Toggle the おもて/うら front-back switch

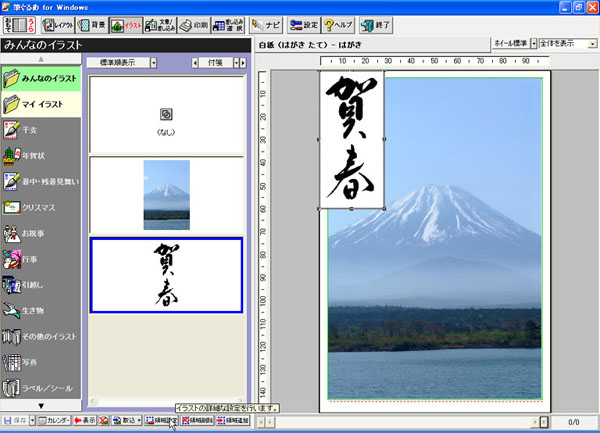[20, 25]
